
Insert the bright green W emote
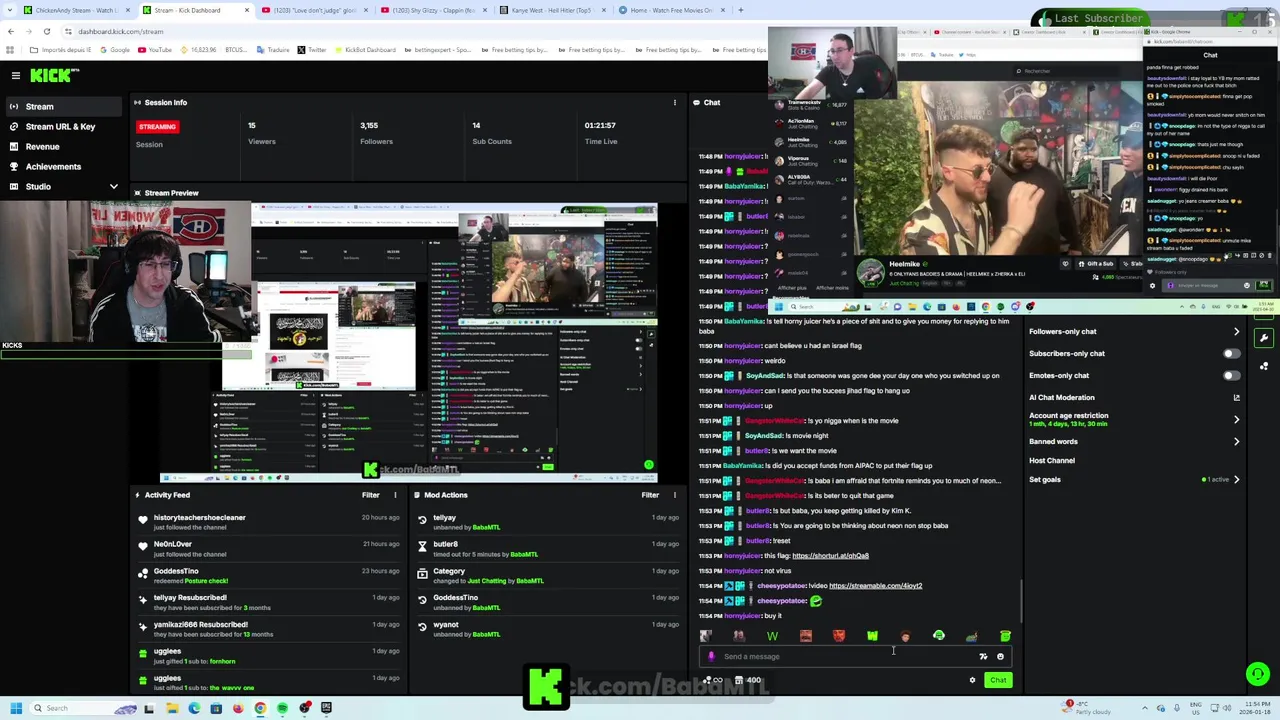coord(872,637)
